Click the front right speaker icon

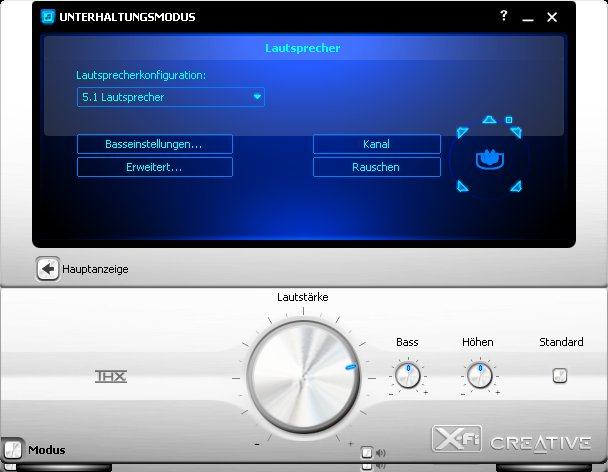(x=516, y=132)
